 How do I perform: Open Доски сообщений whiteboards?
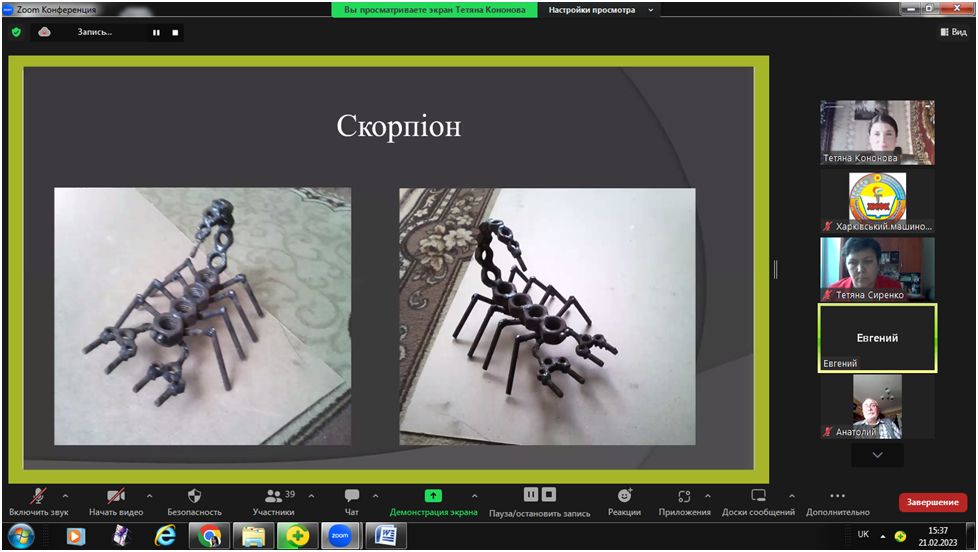tap(758, 501)
